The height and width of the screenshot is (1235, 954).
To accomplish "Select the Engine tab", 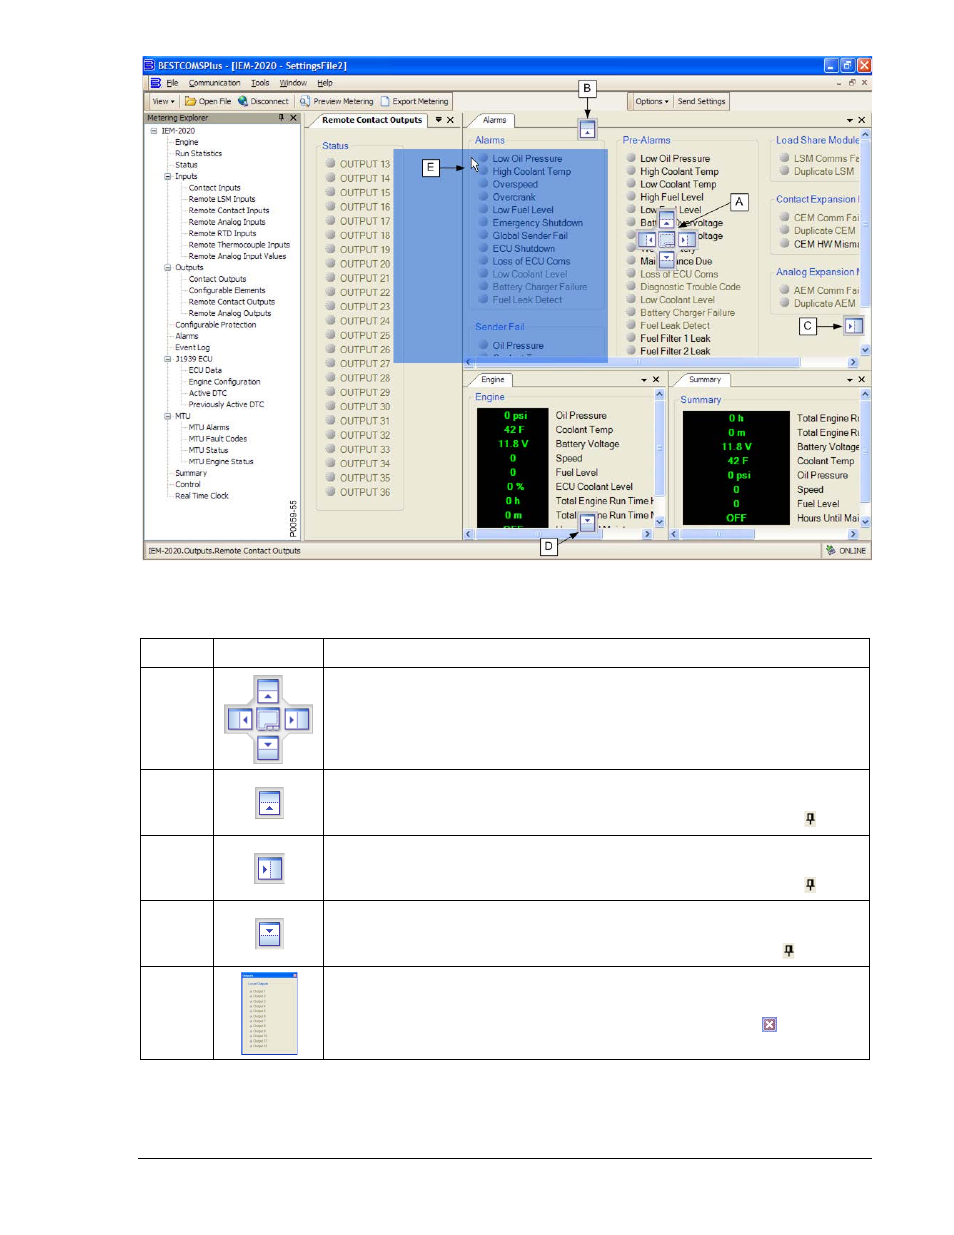I will click(493, 380).
